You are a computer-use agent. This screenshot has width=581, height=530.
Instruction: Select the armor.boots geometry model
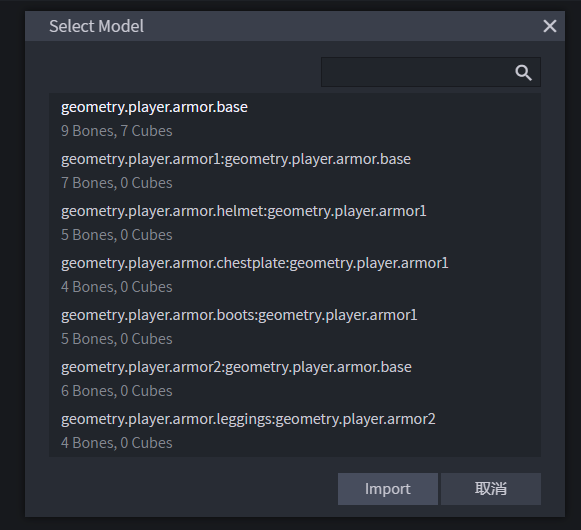295,327
